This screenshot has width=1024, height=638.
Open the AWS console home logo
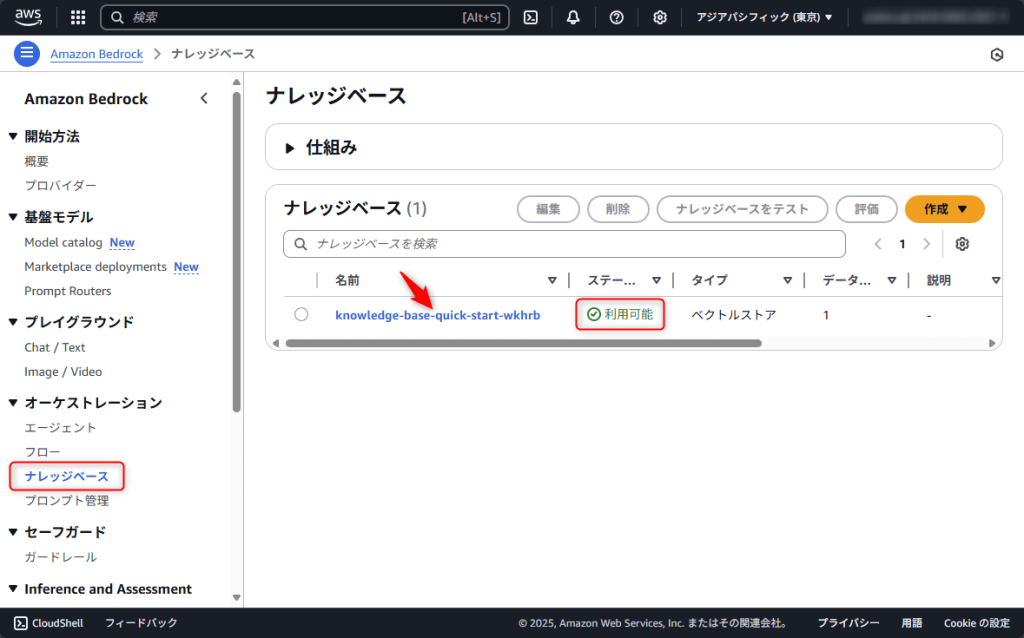(28, 17)
